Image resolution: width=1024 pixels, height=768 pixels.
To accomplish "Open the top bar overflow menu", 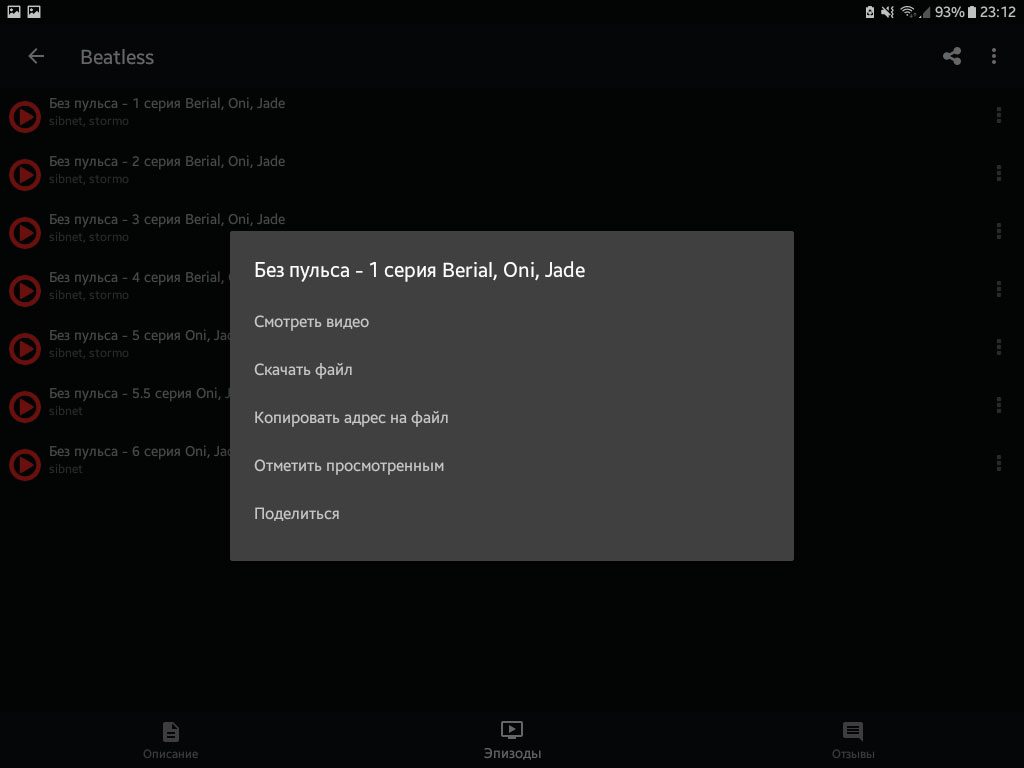I will [x=994, y=57].
